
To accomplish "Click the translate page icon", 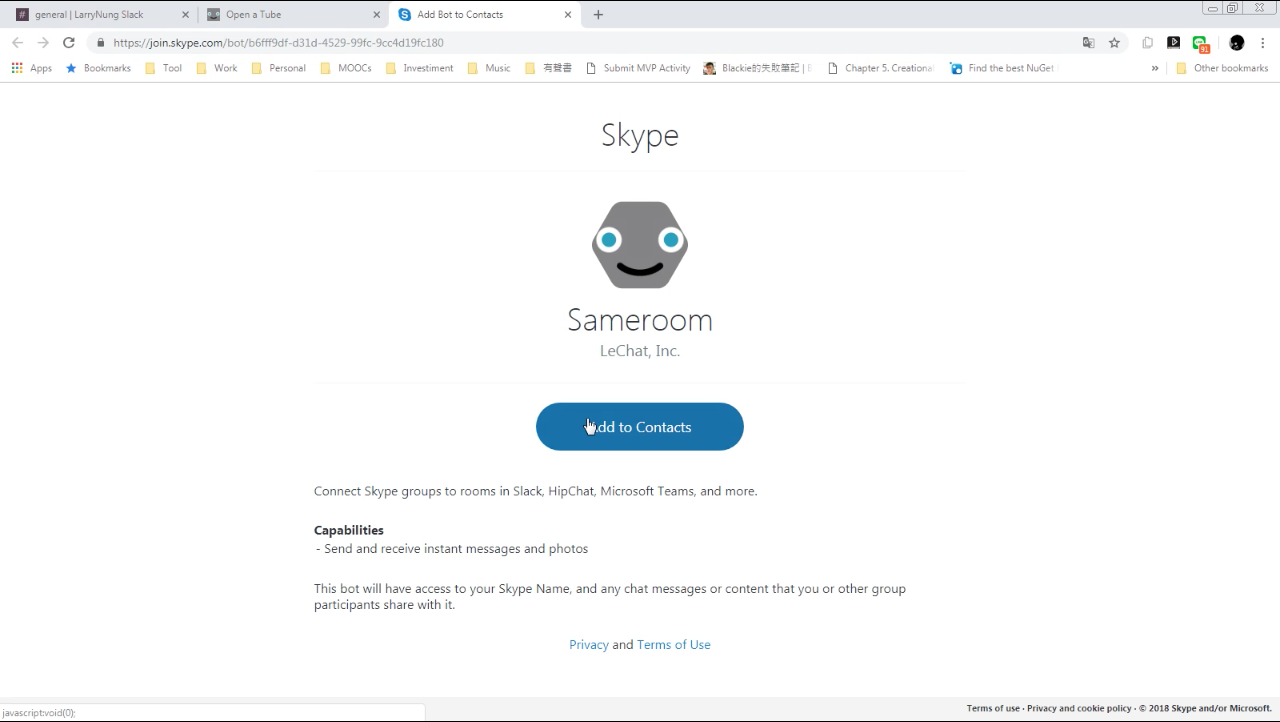I will point(1088,43).
